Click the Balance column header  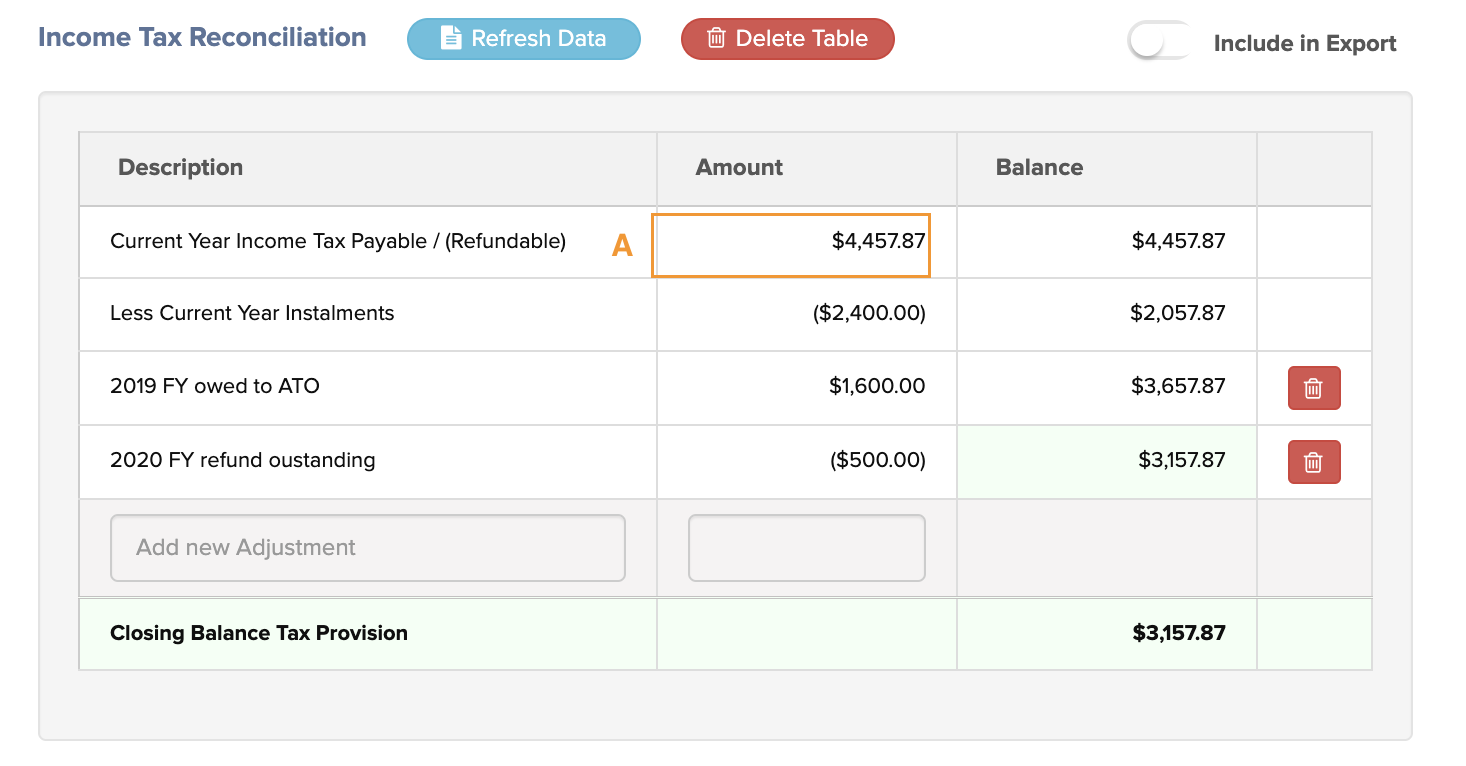(1039, 167)
